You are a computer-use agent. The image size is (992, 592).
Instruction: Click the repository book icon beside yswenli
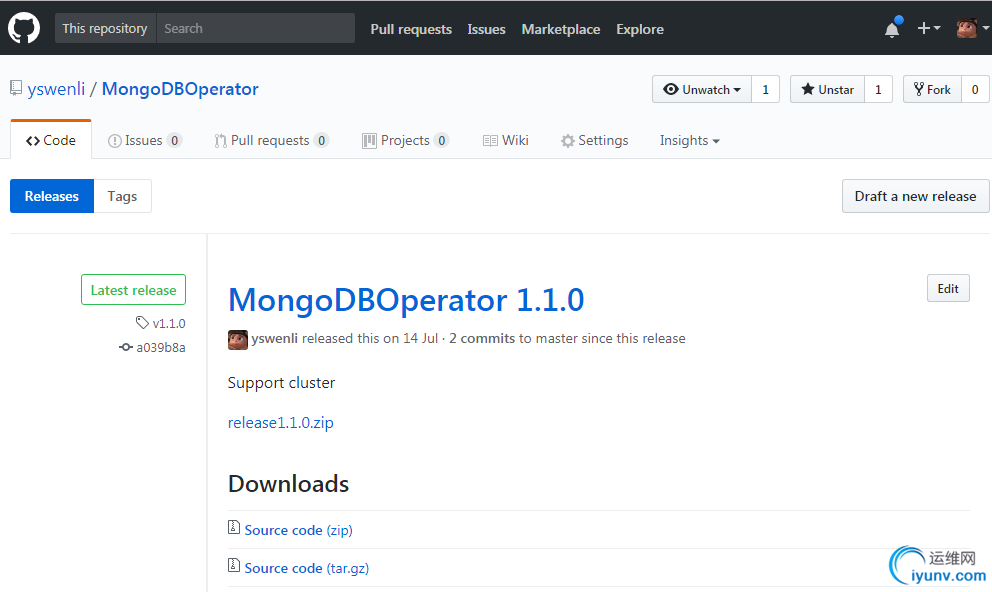(x=16, y=89)
